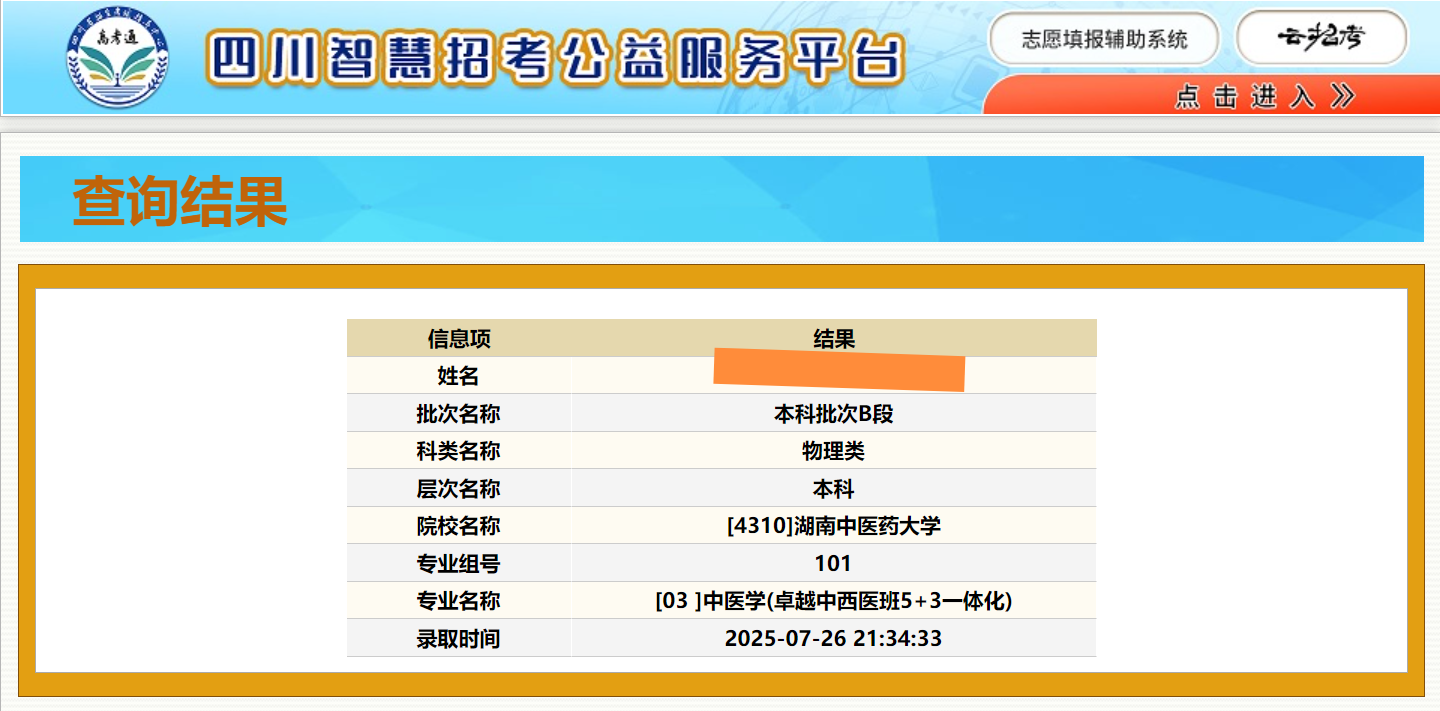The height and width of the screenshot is (711, 1440).
Task: Click the 高考通 circular logo
Action: [x=118, y=58]
